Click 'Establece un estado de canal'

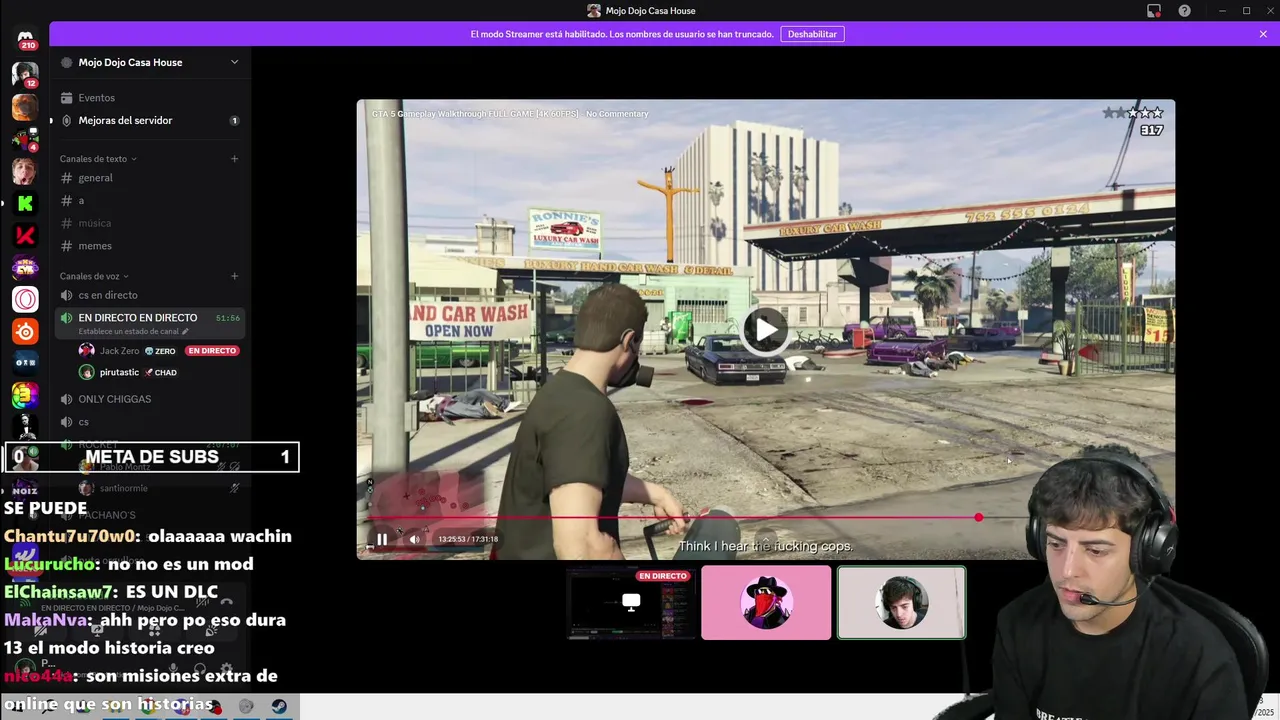click(x=134, y=331)
